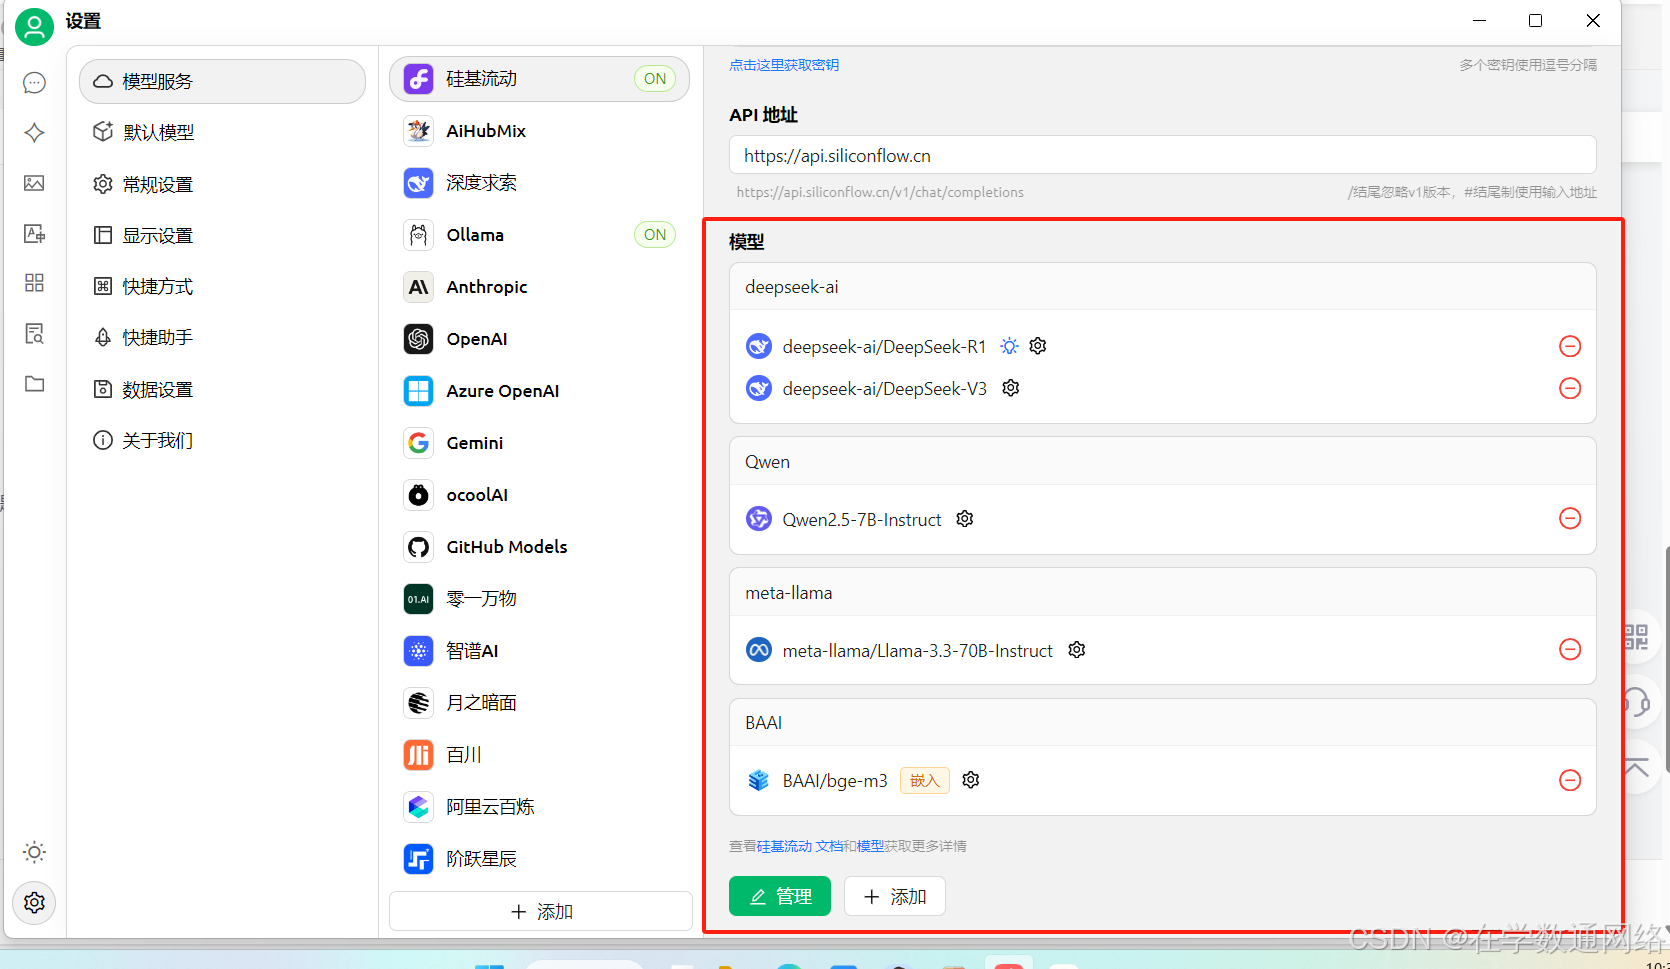Image resolution: width=1670 pixels, height=969 pixels.
Task: Remove the Qwen2.5-7B-Instruct model
Action: coord(1570,518)
